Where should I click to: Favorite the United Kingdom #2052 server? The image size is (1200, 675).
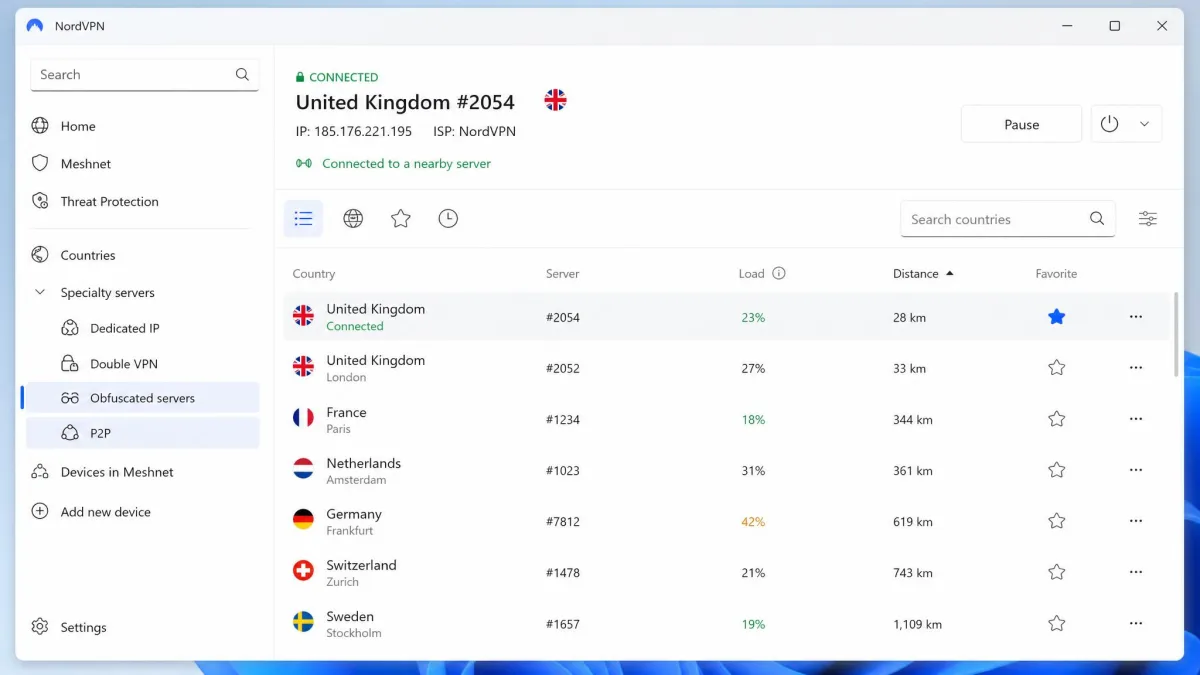1056,368
